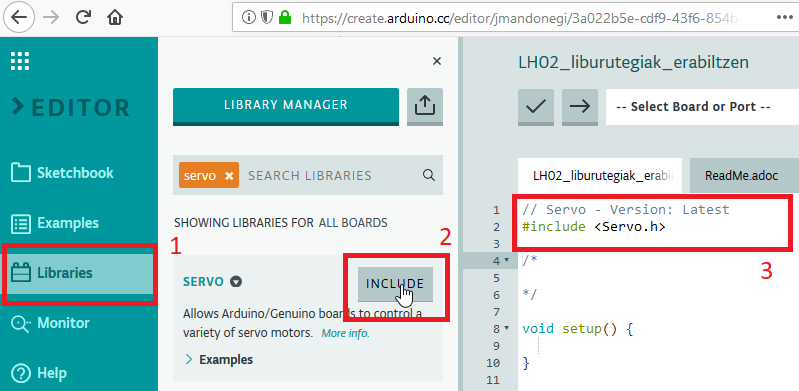Open the Arduino Create apps grid icon
Screen dimensions: 799x391
point(20,61)
